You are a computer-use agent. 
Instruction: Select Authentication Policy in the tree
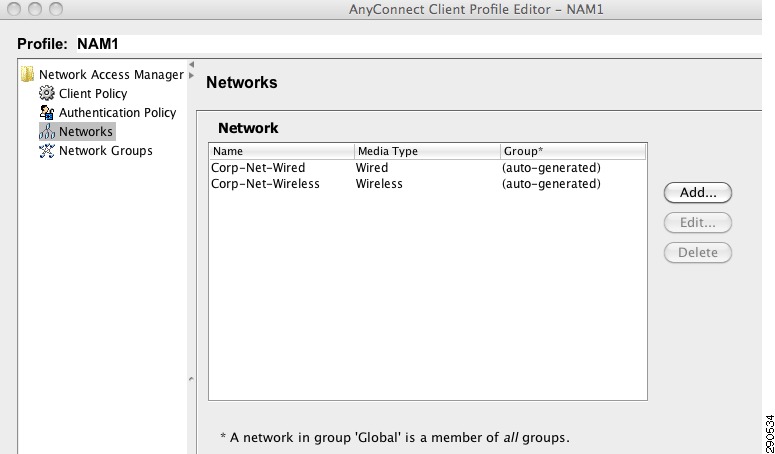pos(118,113)
